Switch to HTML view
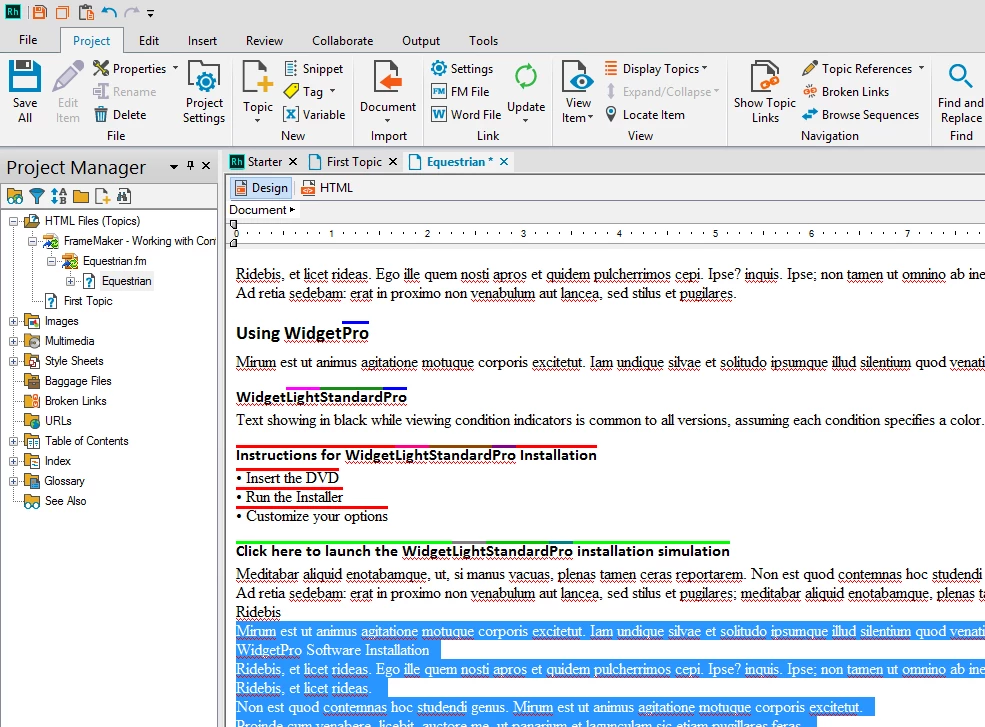 point(327,188)
